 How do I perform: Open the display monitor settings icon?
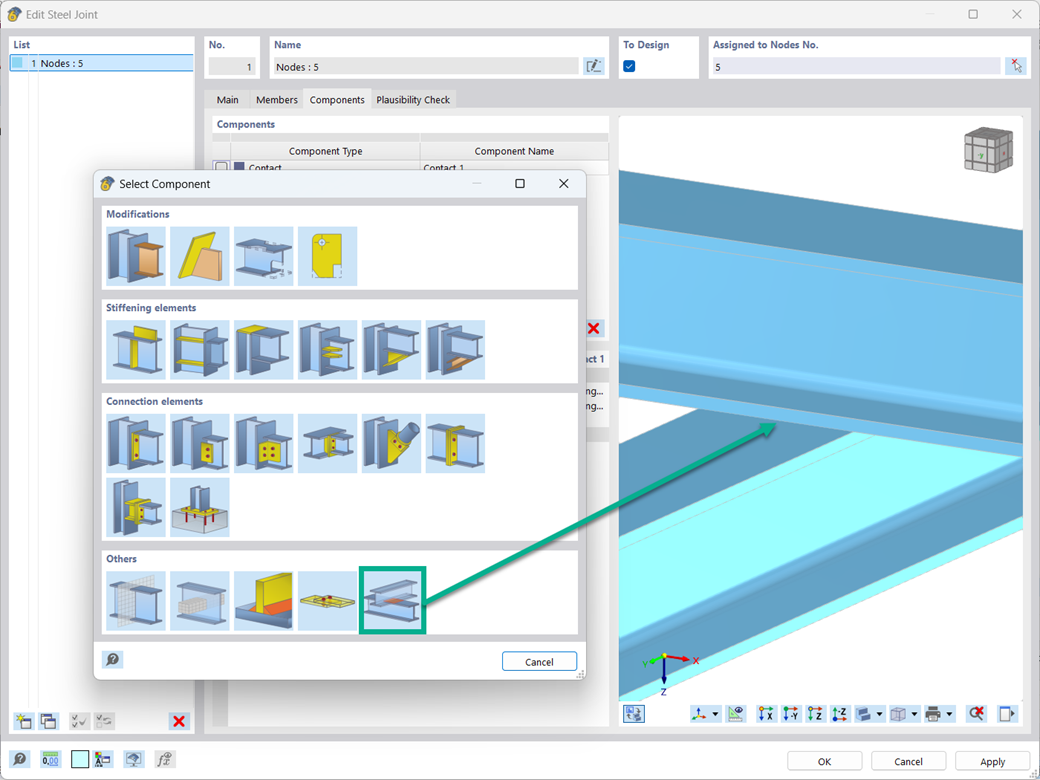point(133,759)
